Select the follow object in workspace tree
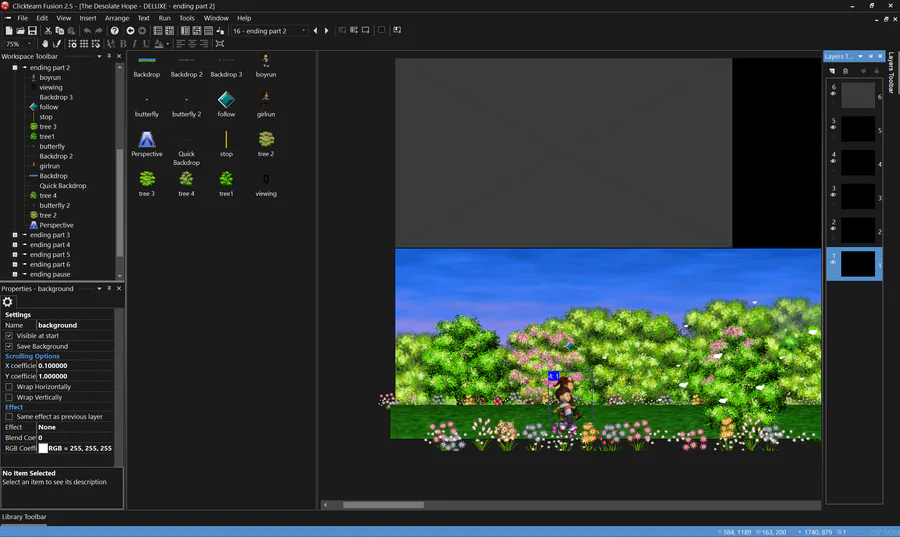Image resolution: width=900 pixels, height=537 pixels. click(x=49, y=107)
